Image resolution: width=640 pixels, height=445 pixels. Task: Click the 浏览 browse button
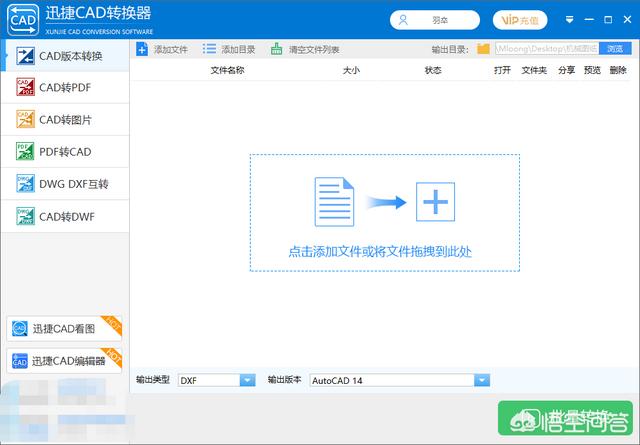[614, 48]
